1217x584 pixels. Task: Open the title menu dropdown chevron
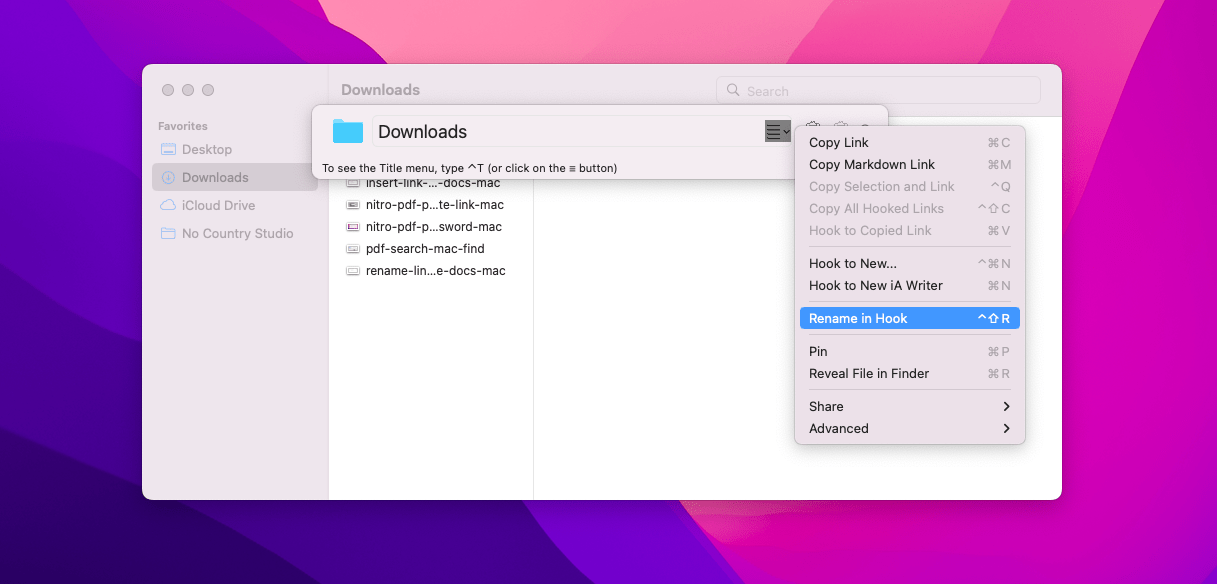point(786,131)
